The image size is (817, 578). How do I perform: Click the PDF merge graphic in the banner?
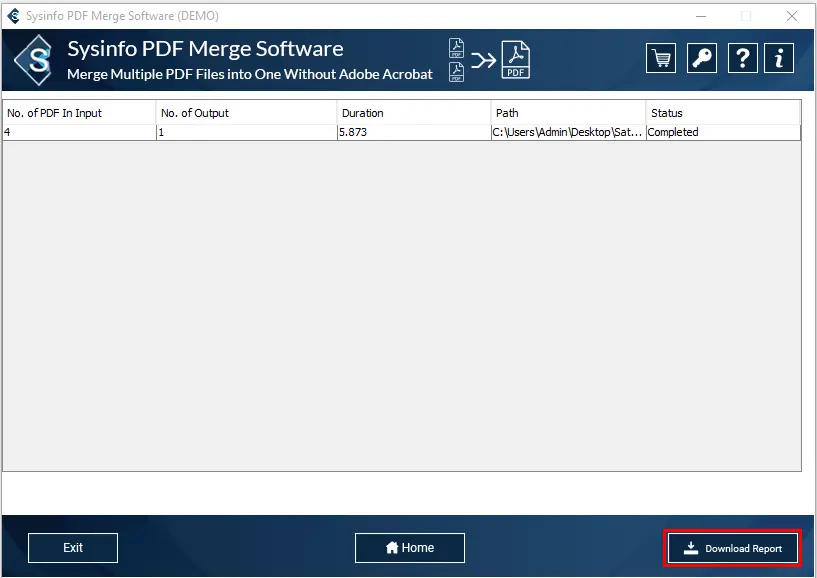[489, 60]
